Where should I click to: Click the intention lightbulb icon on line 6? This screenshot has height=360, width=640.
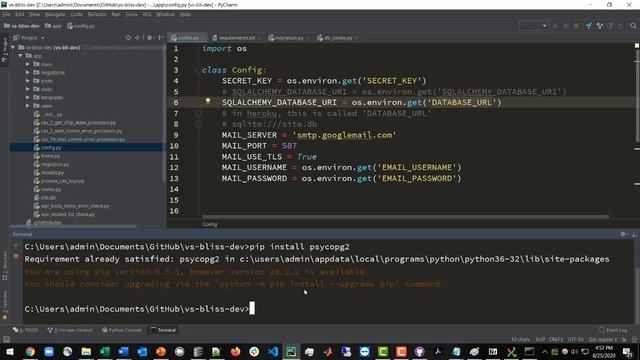[207, 101]
